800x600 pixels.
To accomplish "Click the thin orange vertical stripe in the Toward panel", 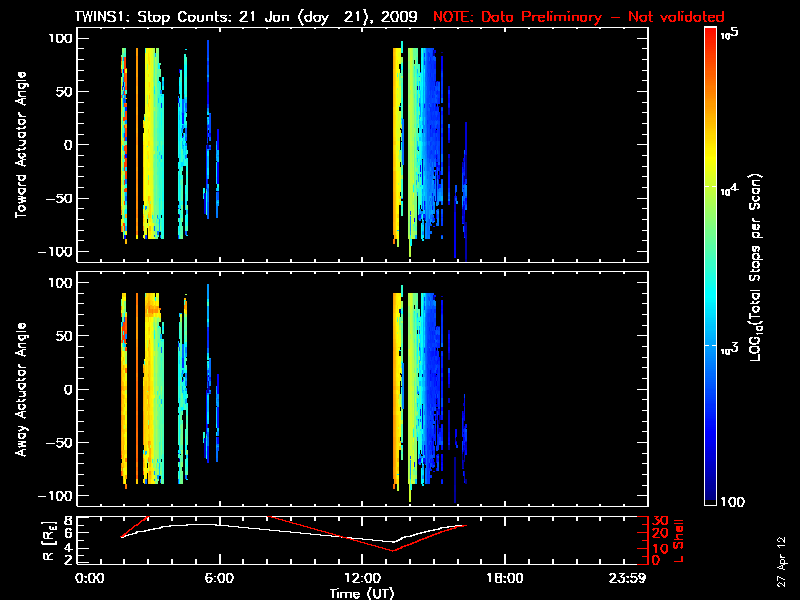I will [136, 140].
